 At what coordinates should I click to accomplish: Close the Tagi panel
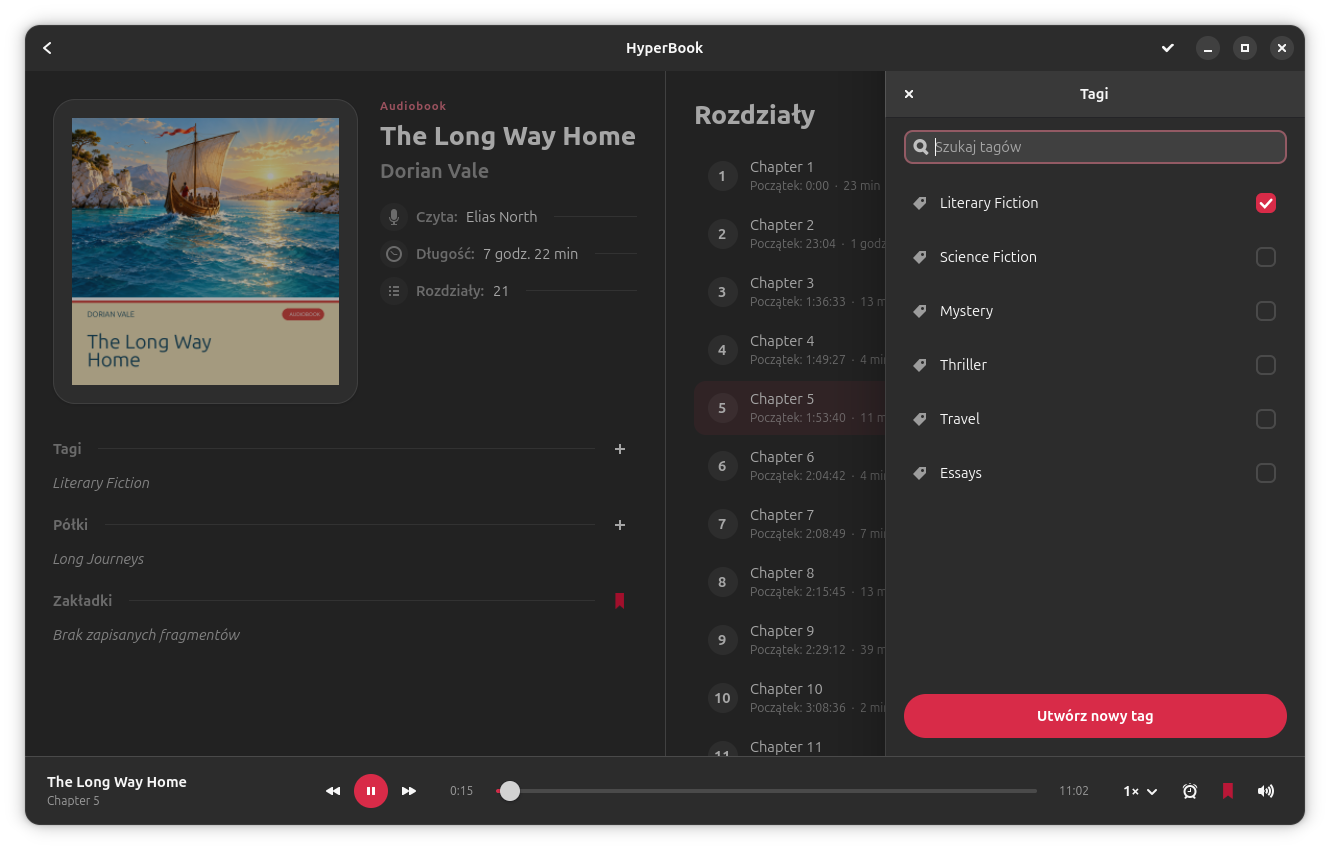pyautogui.click(x=909, y=94)
